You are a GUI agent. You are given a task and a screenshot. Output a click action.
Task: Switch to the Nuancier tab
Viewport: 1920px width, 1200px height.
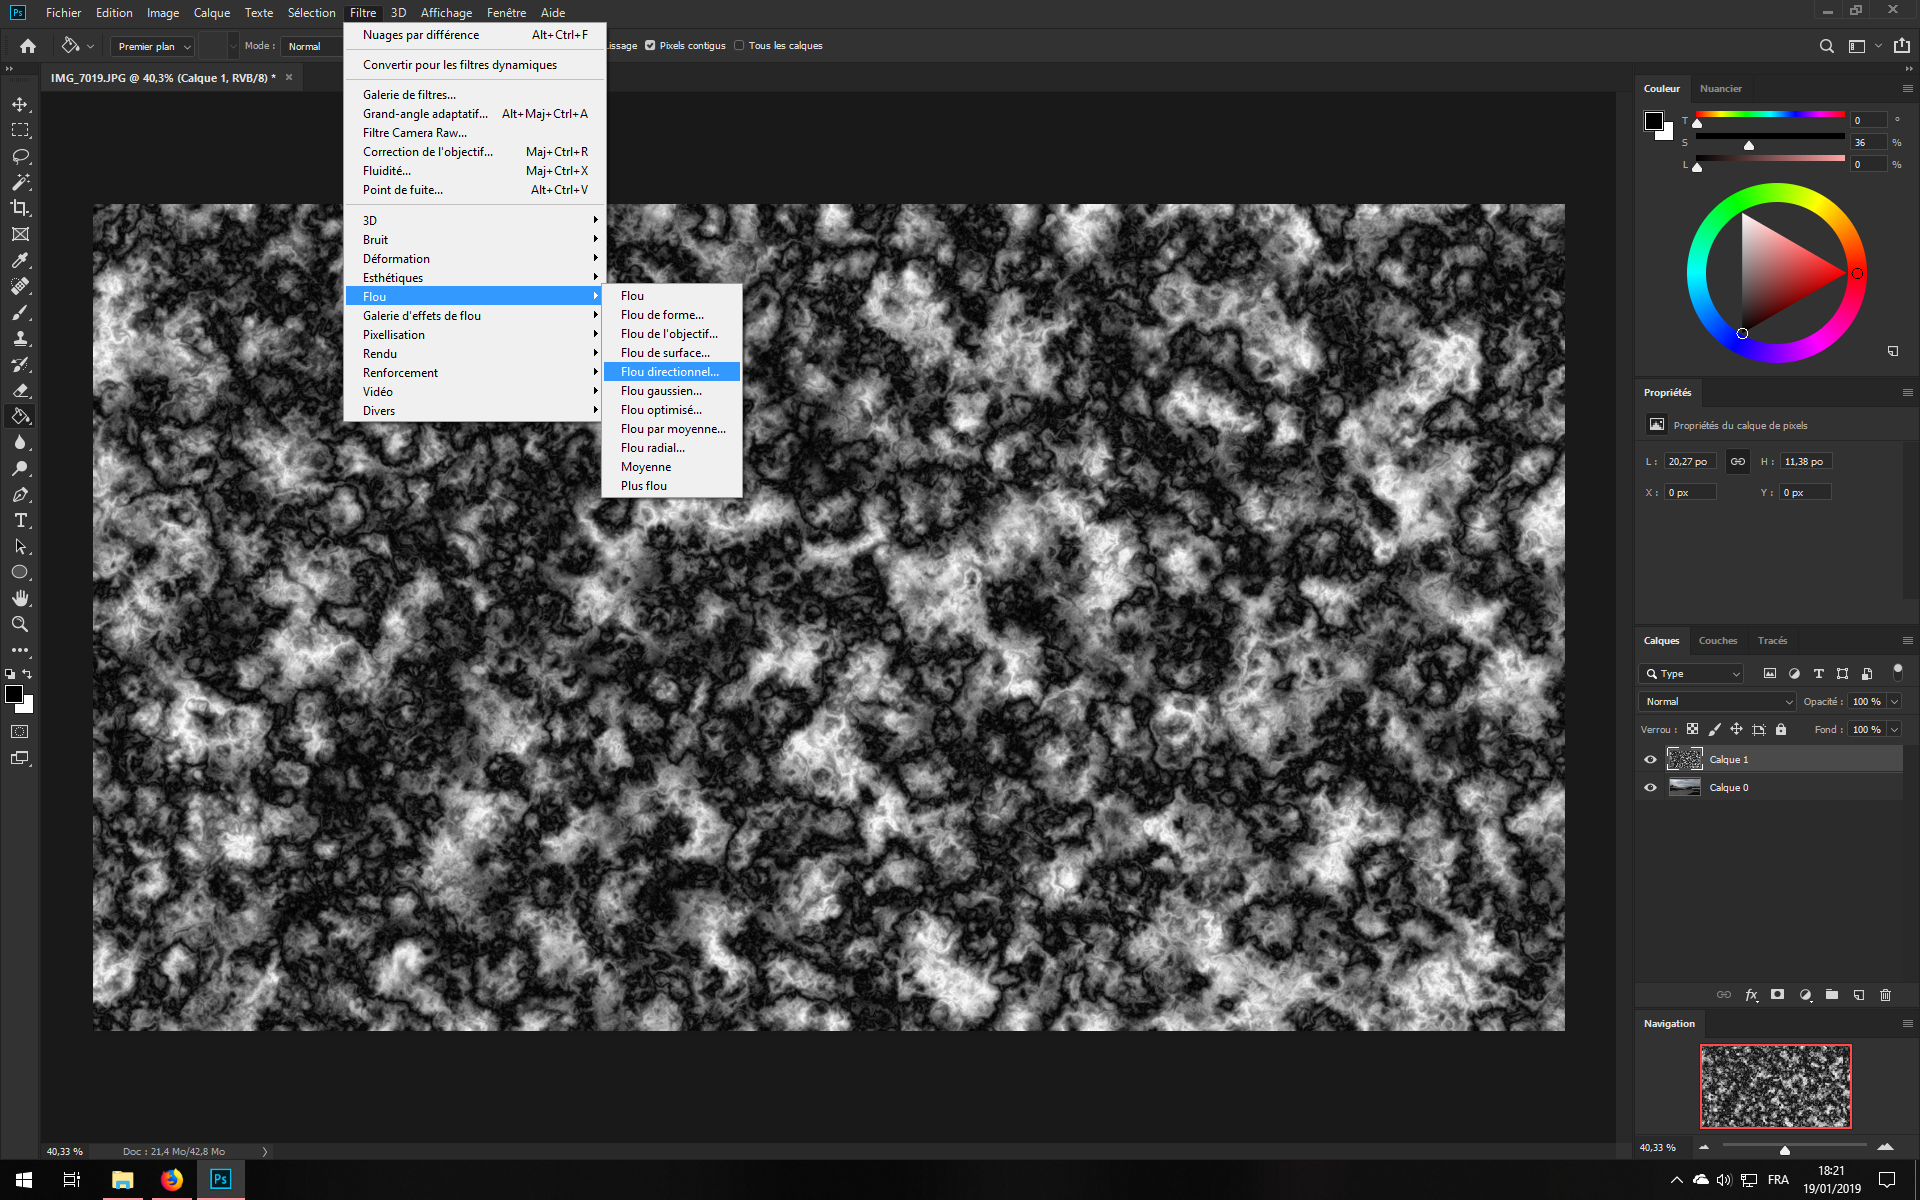click(1720, 88)
